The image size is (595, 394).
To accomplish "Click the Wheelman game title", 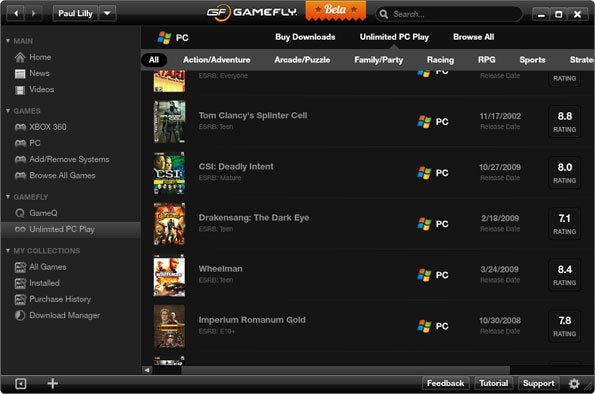I will 220,269.
